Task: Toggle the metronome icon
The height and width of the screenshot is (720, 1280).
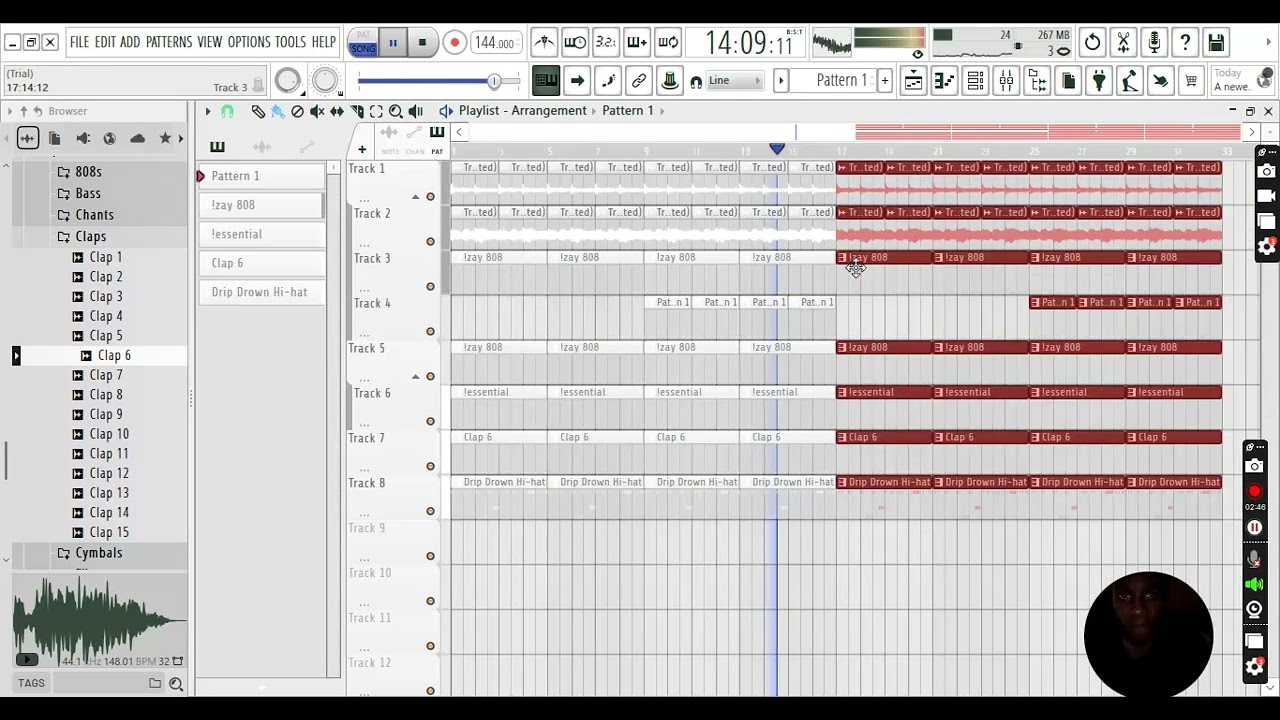Action: pyautogui.click(x=544, y=43)
